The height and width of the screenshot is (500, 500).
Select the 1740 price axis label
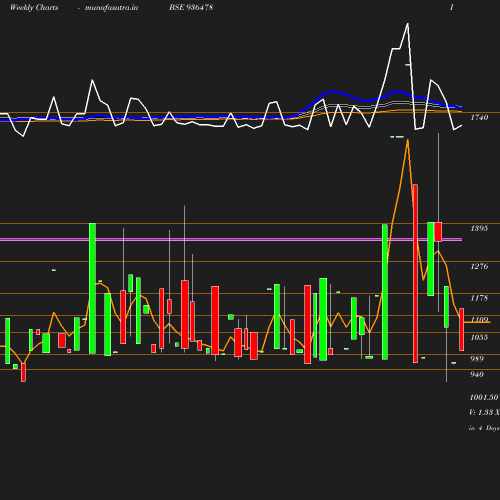(479, 117)
